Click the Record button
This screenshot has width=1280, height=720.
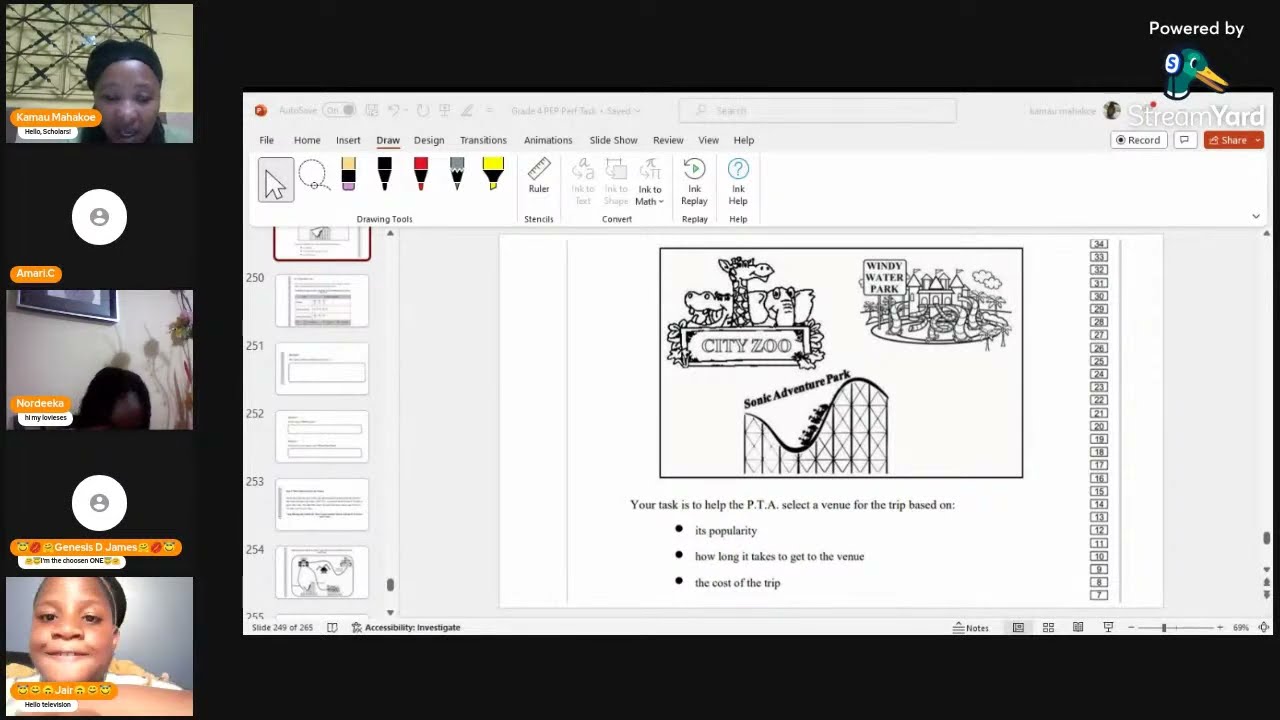pyautogui.click(x=1138, y=140)
